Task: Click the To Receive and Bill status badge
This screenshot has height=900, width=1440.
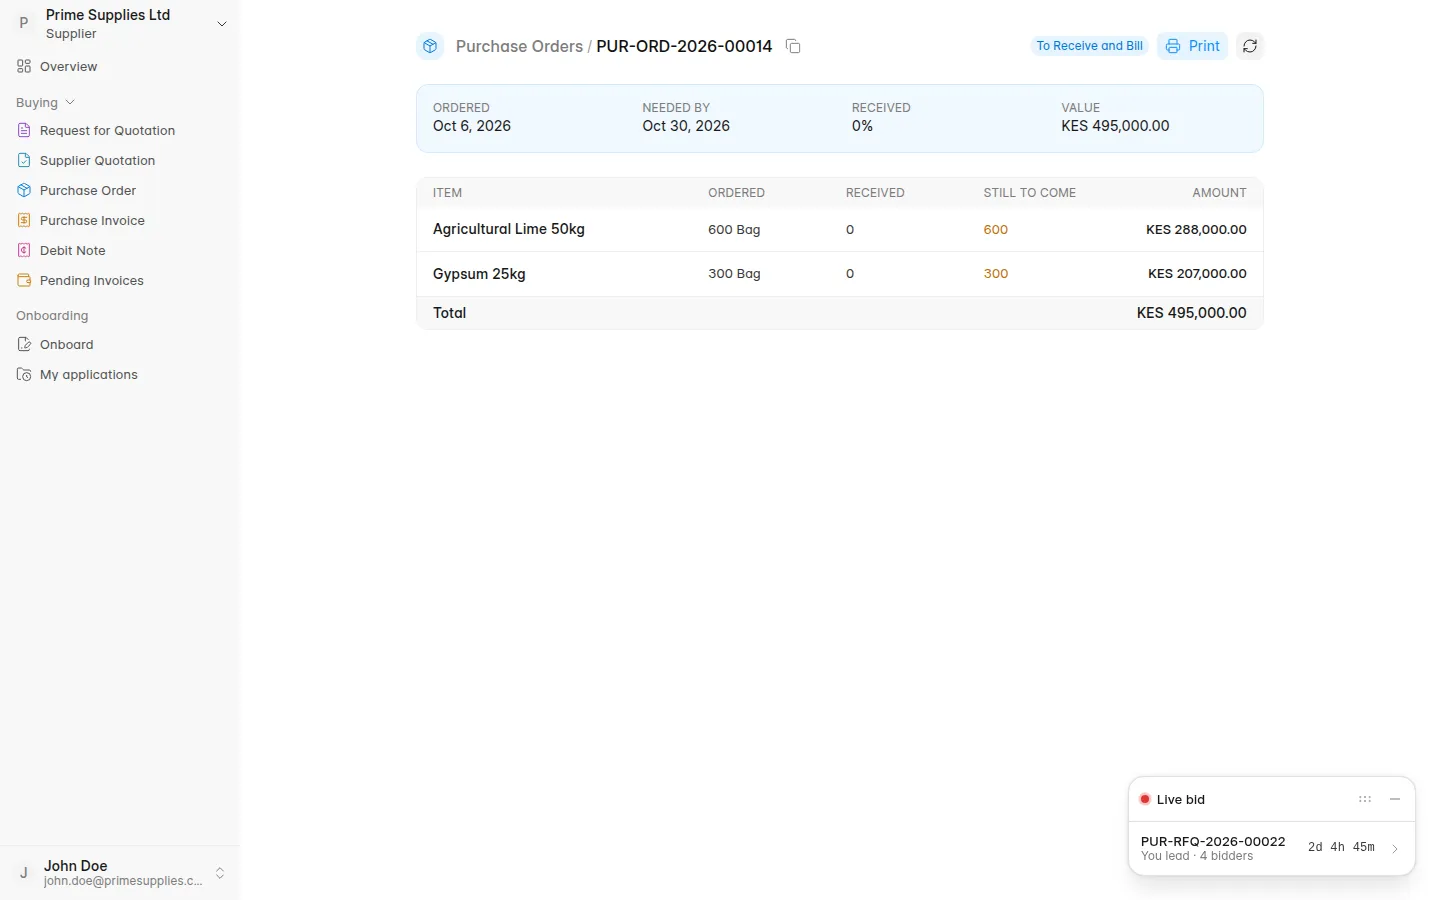Action: (x=1089, y=46)
